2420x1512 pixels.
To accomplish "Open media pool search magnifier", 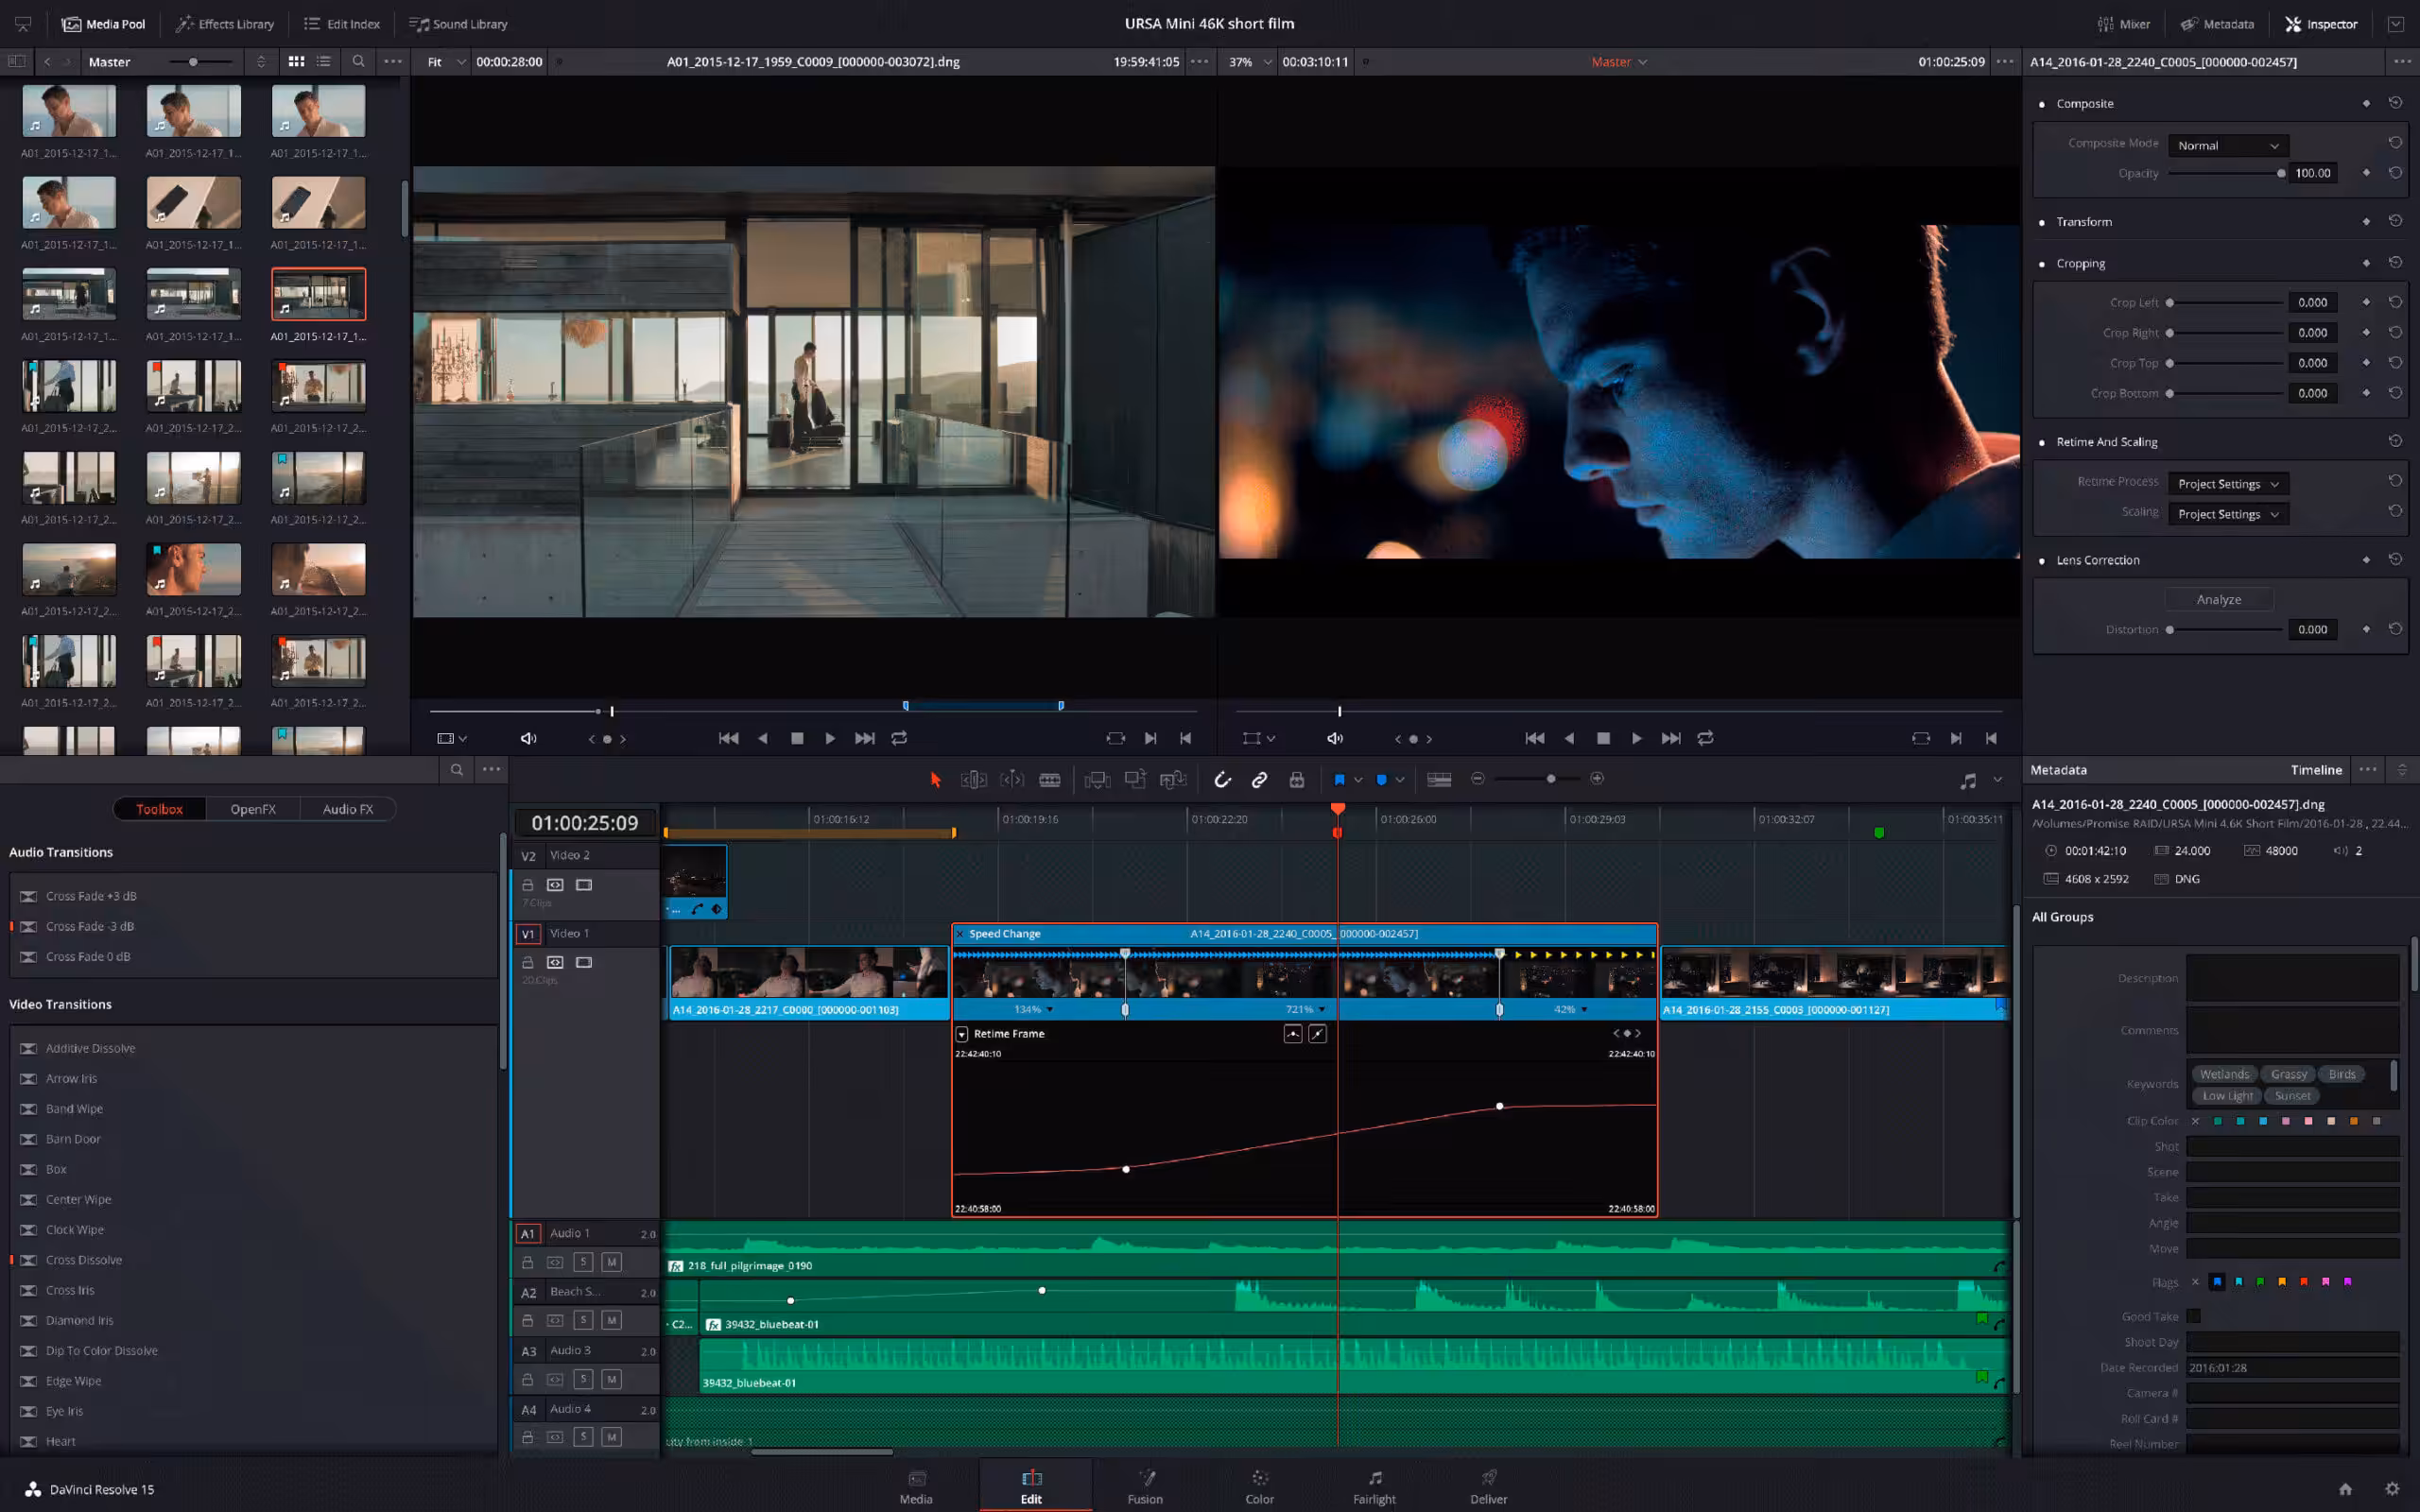I will (x=358, y=61).
